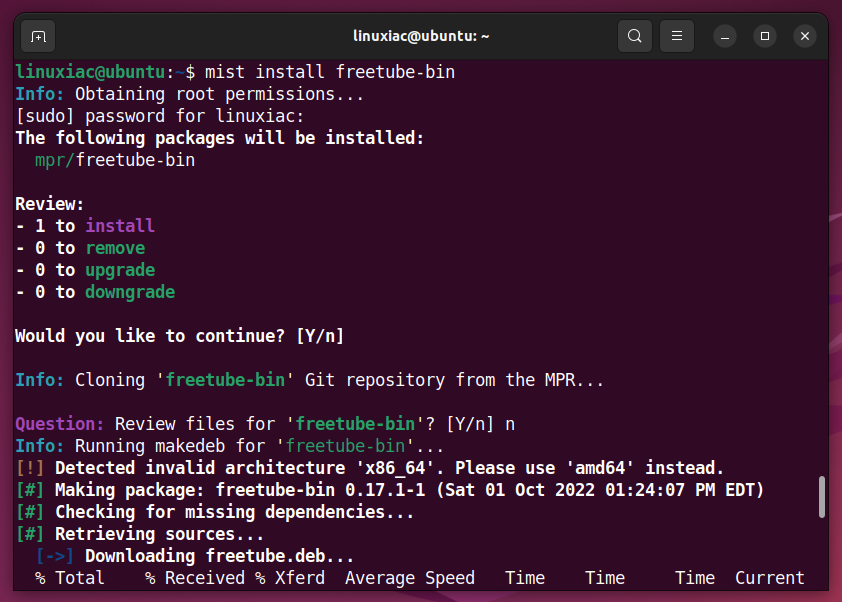Open the hamburger main menu
The image size is (842, 602).
[x=677, y=37]
